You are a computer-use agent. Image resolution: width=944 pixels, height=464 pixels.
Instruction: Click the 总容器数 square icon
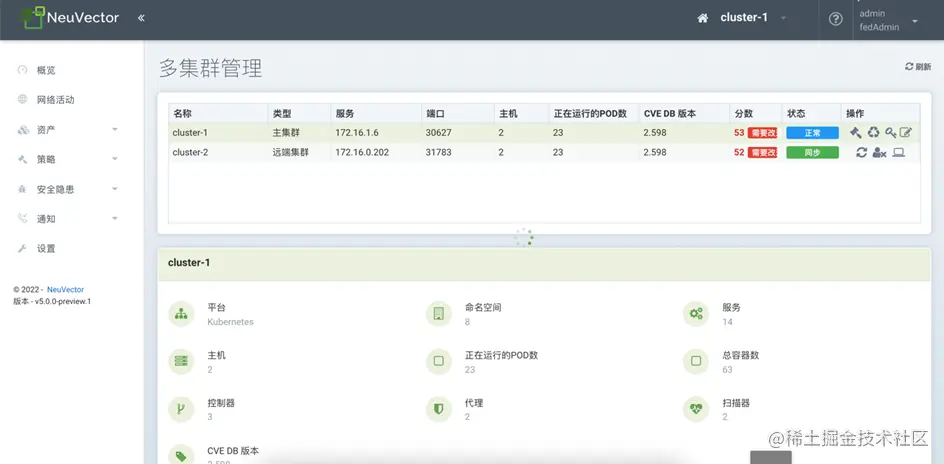click(x=696, y=361)
